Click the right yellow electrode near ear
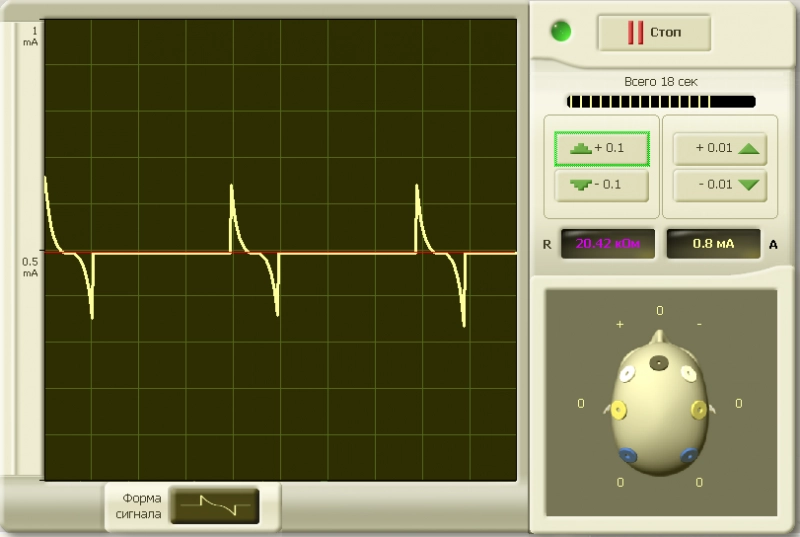The height and width of the screenshot is (537, 800). tap(699, 408)
